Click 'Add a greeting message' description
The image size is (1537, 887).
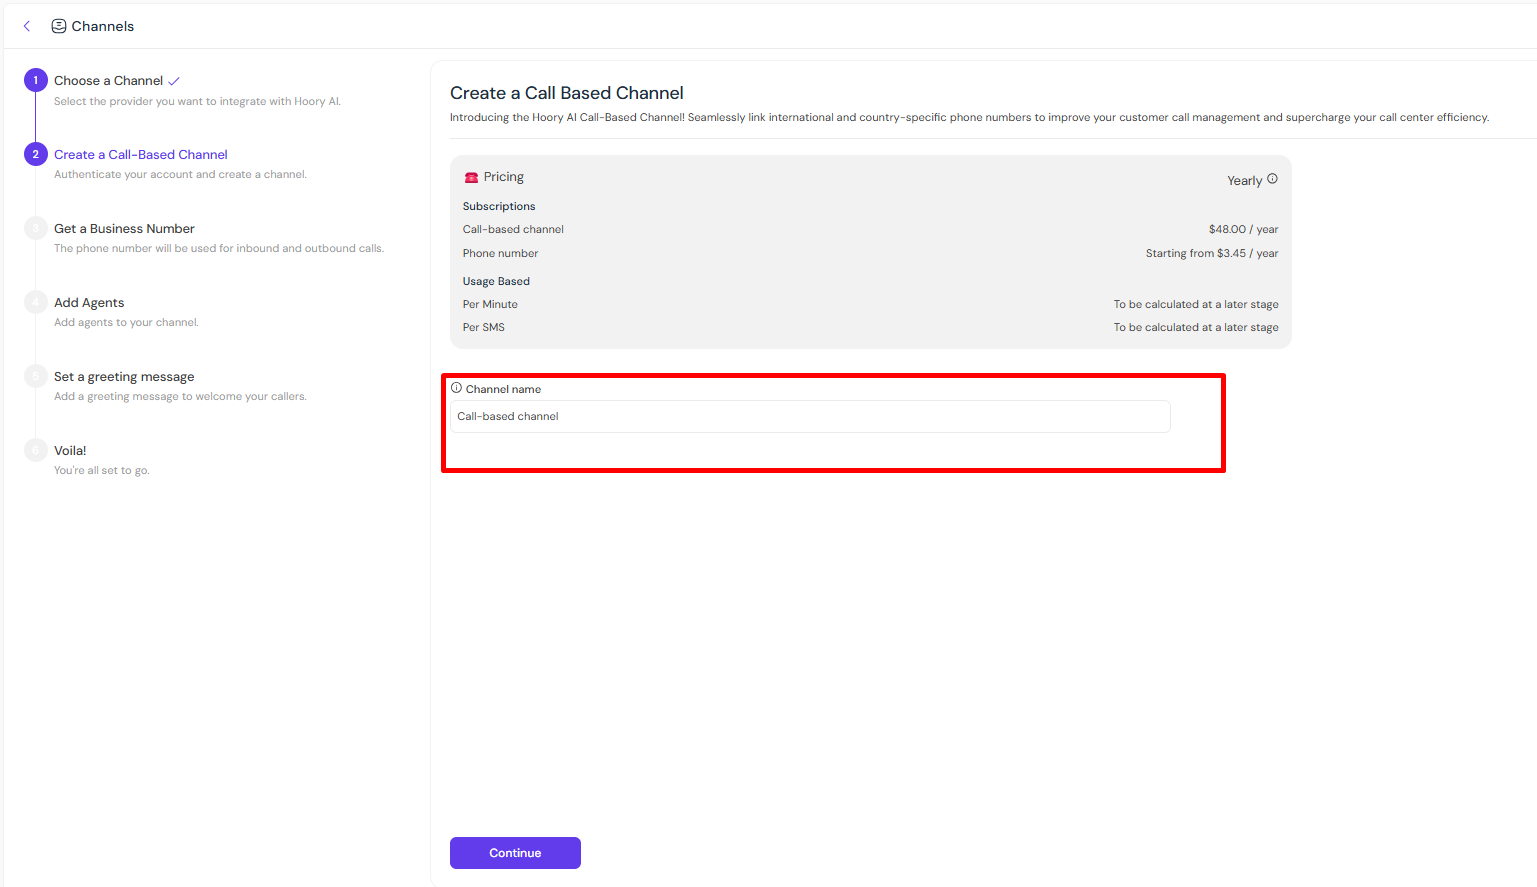pos(180,396)
